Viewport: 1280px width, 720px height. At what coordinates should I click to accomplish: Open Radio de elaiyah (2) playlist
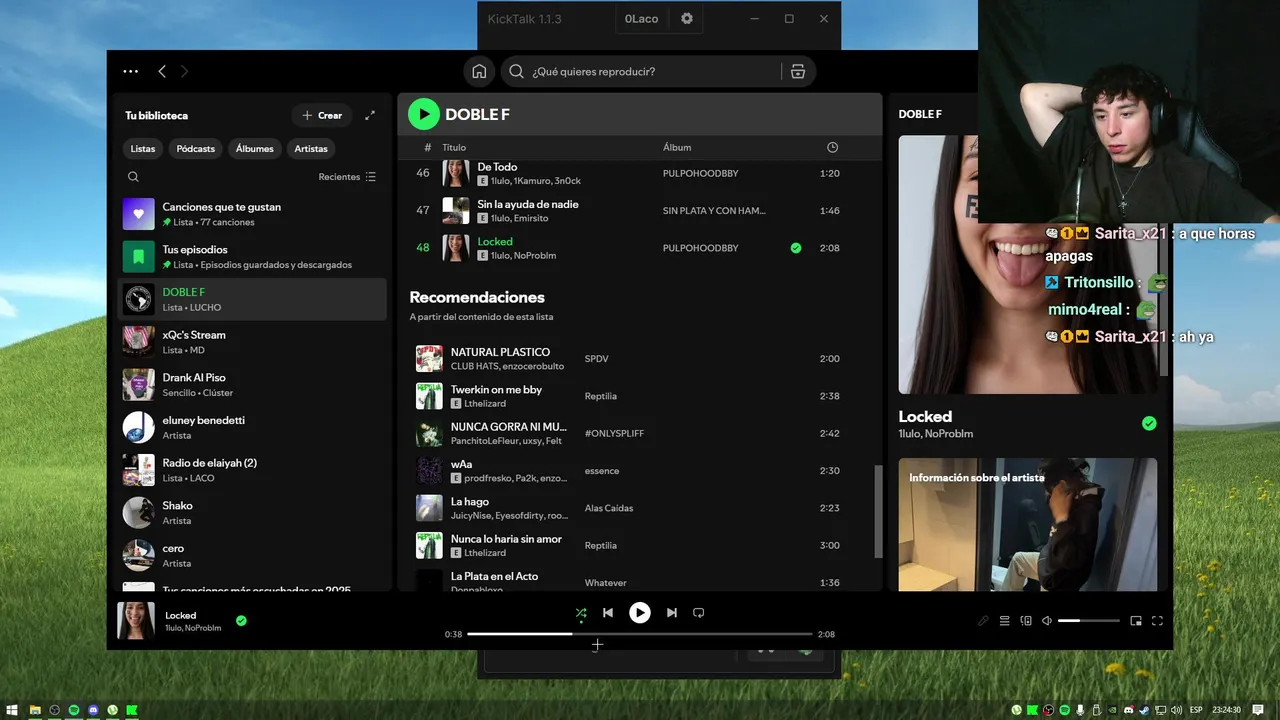(x=252, y=470)
